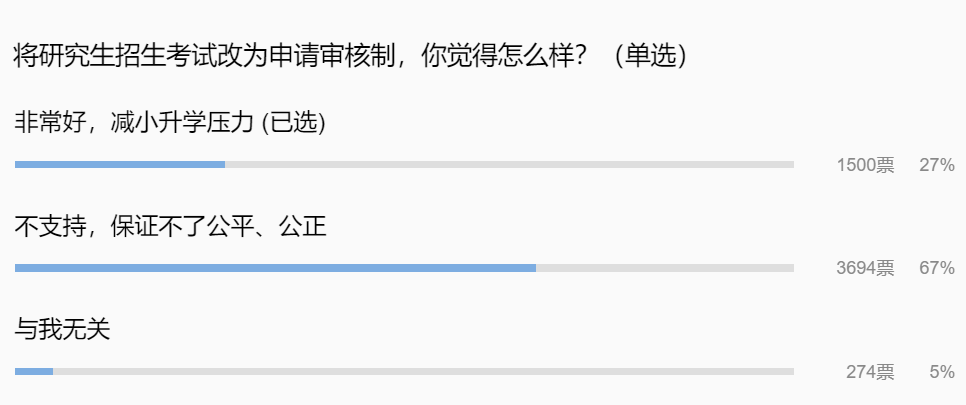Click the (已选) selected marker

293,123
